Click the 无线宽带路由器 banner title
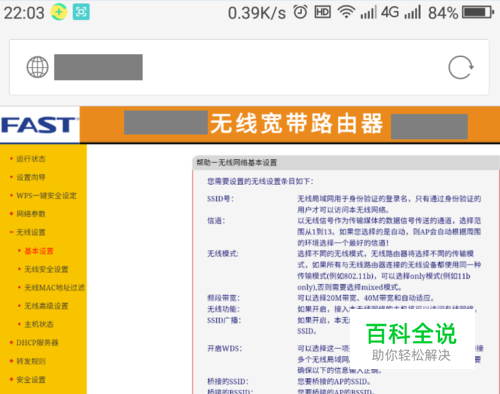 (296, 124)
